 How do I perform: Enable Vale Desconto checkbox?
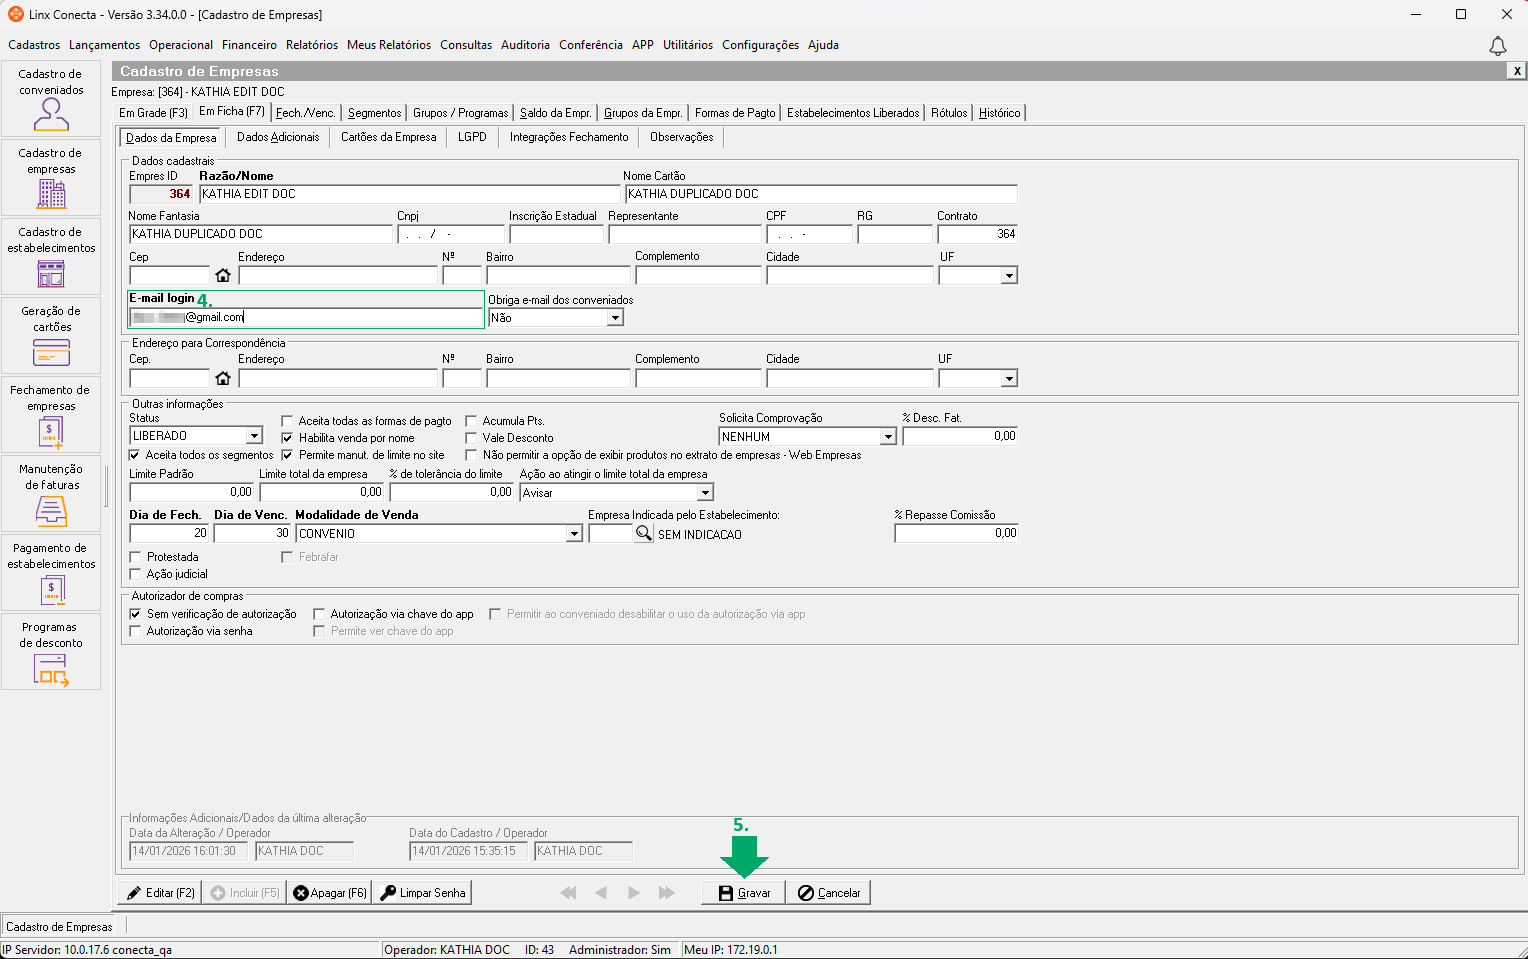coord(472,438)
